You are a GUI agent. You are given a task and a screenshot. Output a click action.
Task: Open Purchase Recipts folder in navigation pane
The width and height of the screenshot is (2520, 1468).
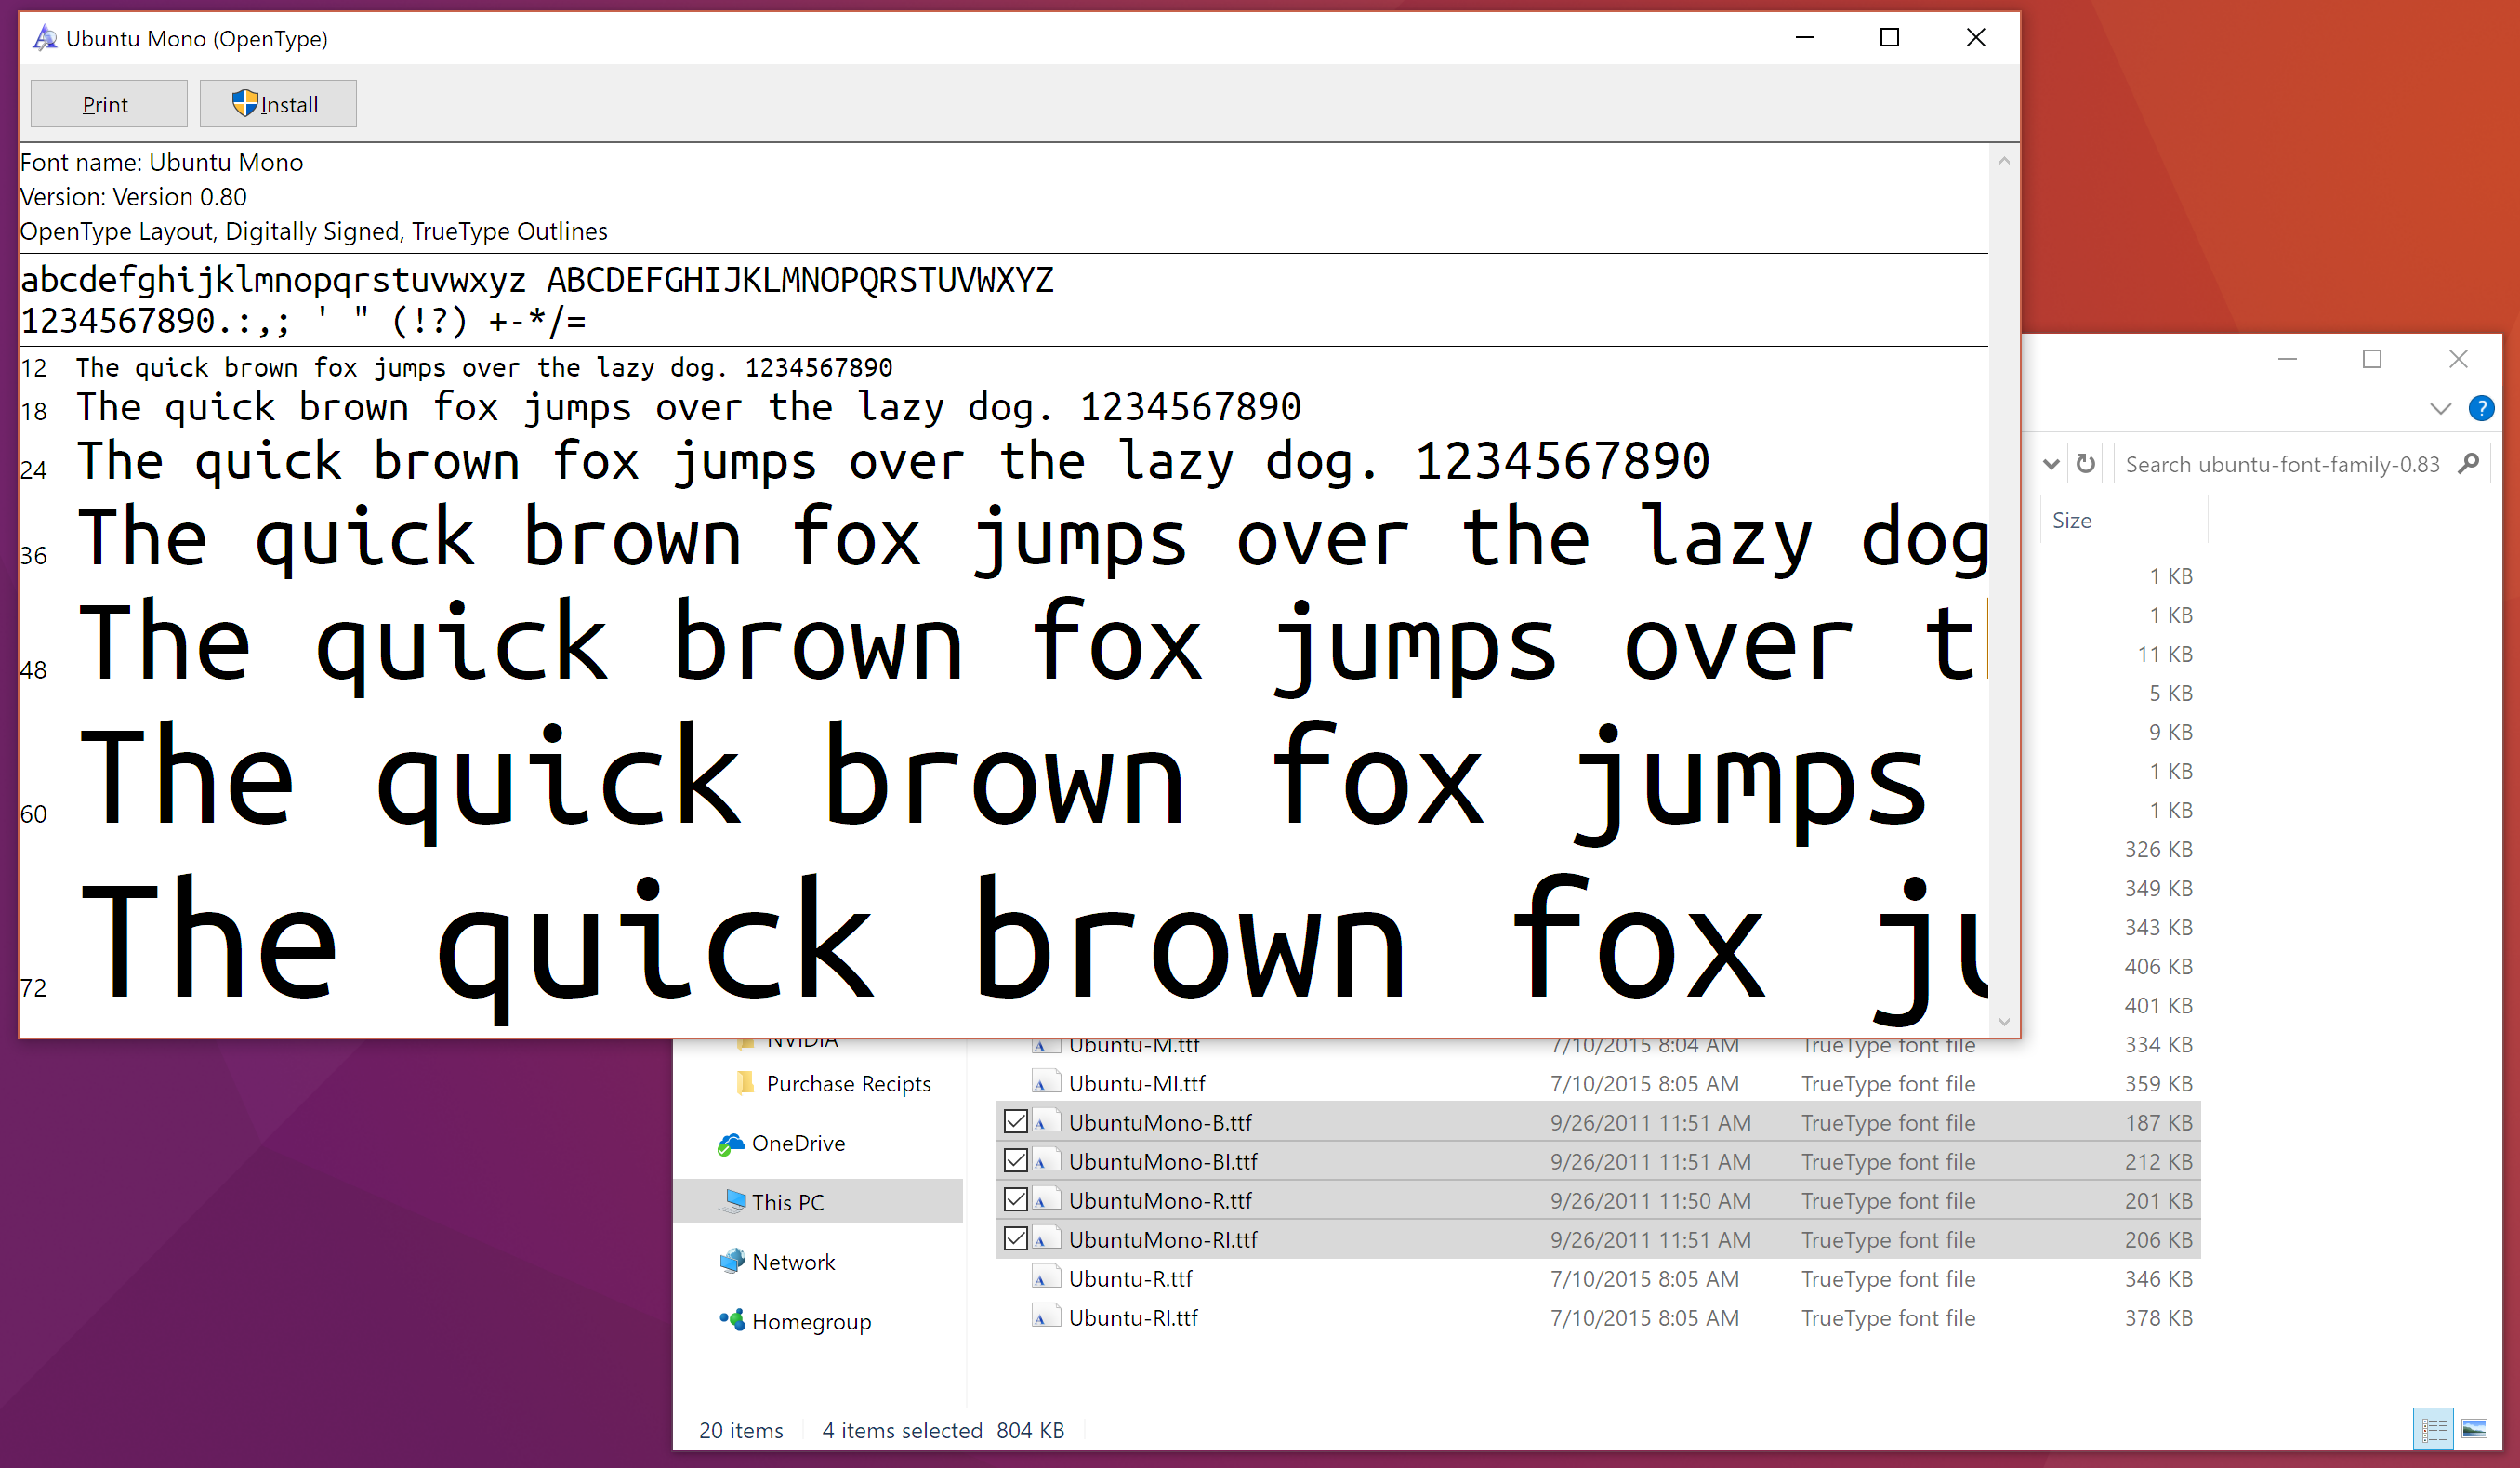click(x=848, y=1083)
